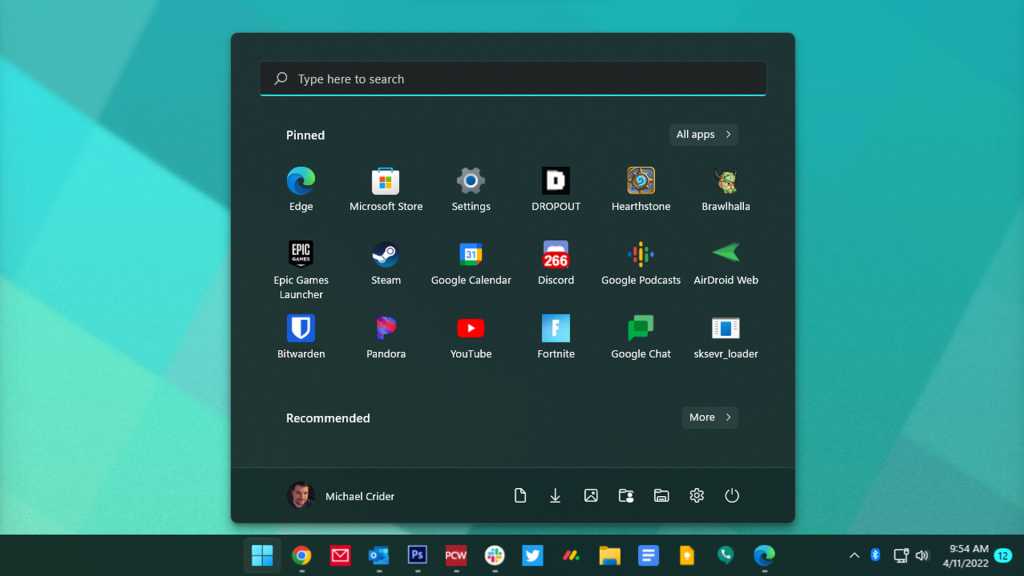Image resolution: width=1024 pixels, height=576 pixels.
Task: Launch sksevr_loader shortcut
Action: 726,336
